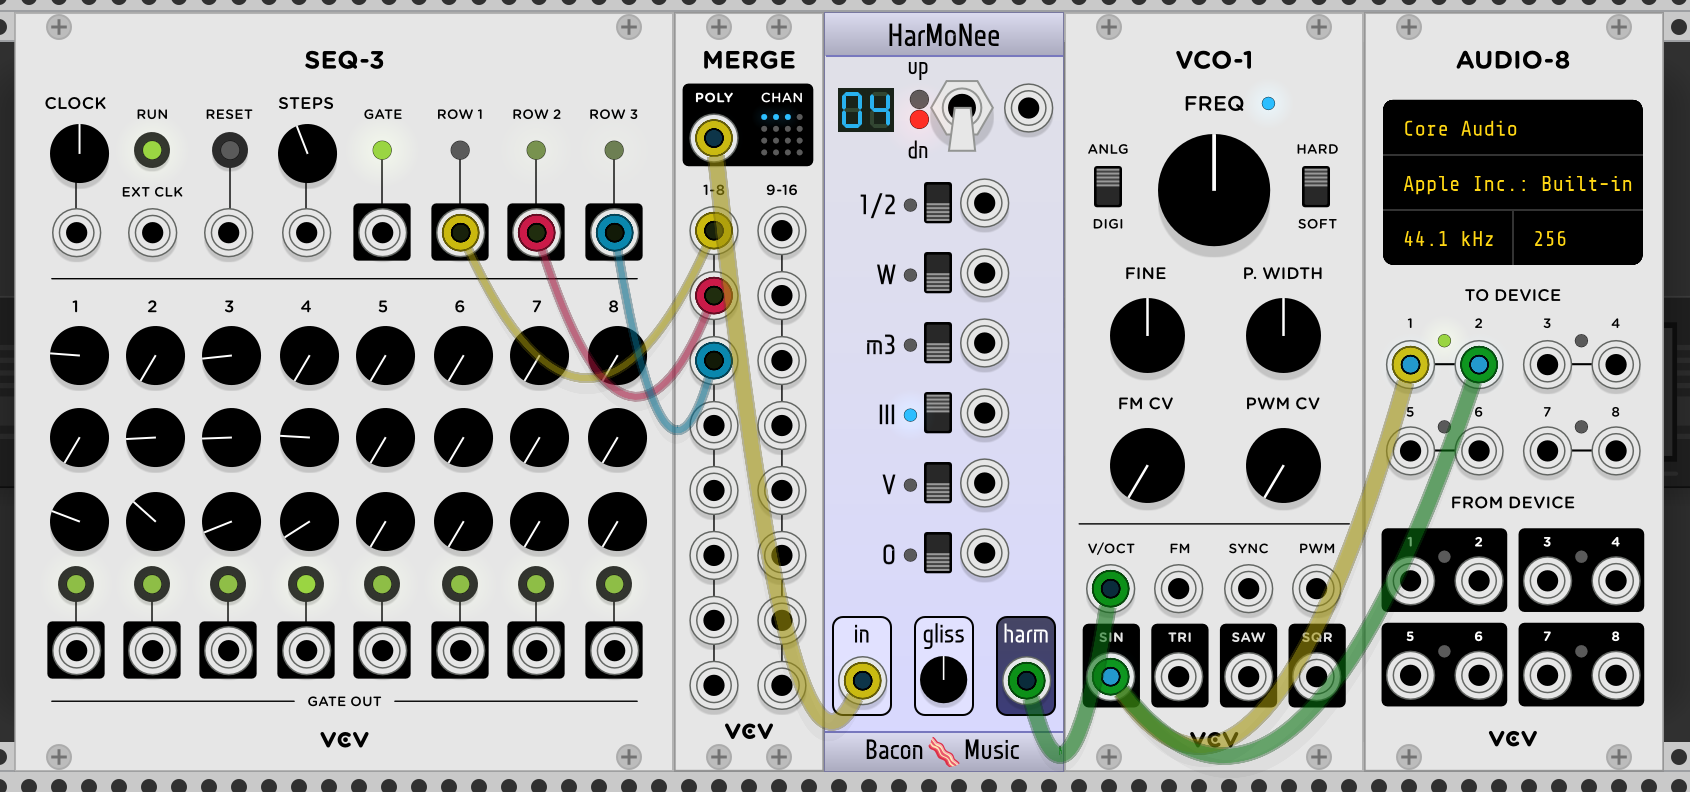The width and height of the screenshot is (1690, 792).
Task: Open the Core Audio driver menu
Action: [x=1513, y=128]
